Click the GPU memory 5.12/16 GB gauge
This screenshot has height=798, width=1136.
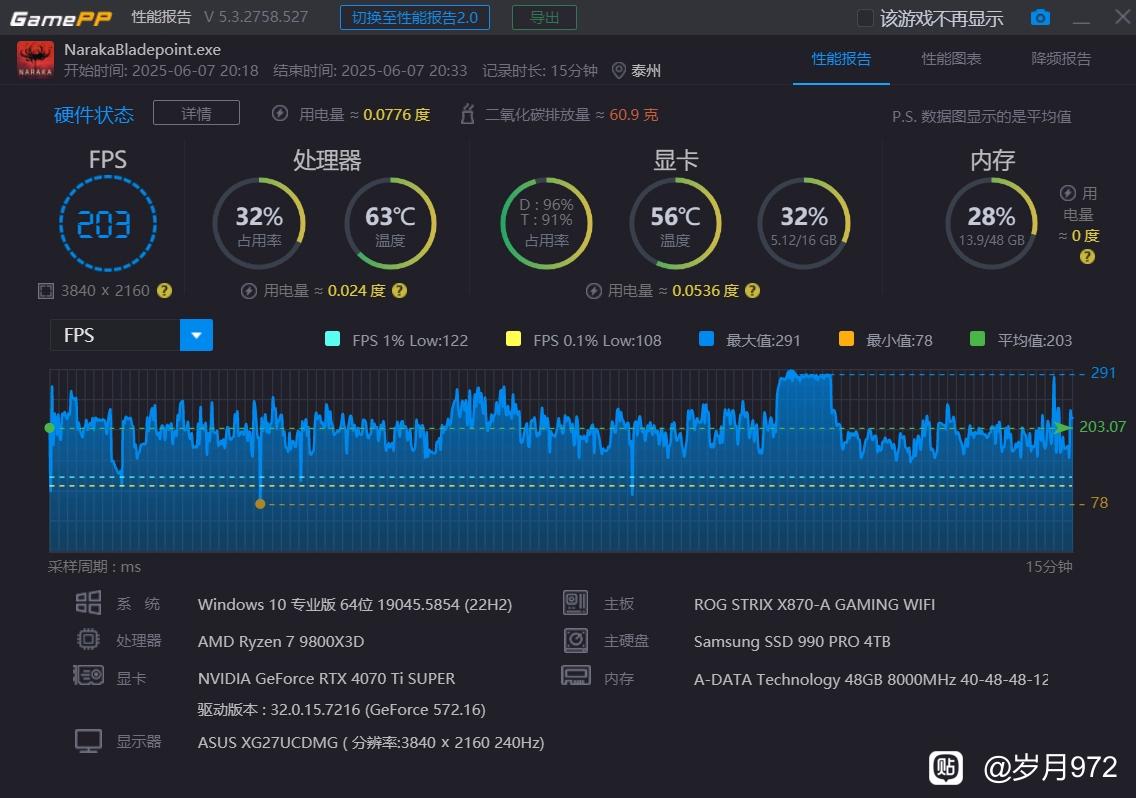coord(803,224)
